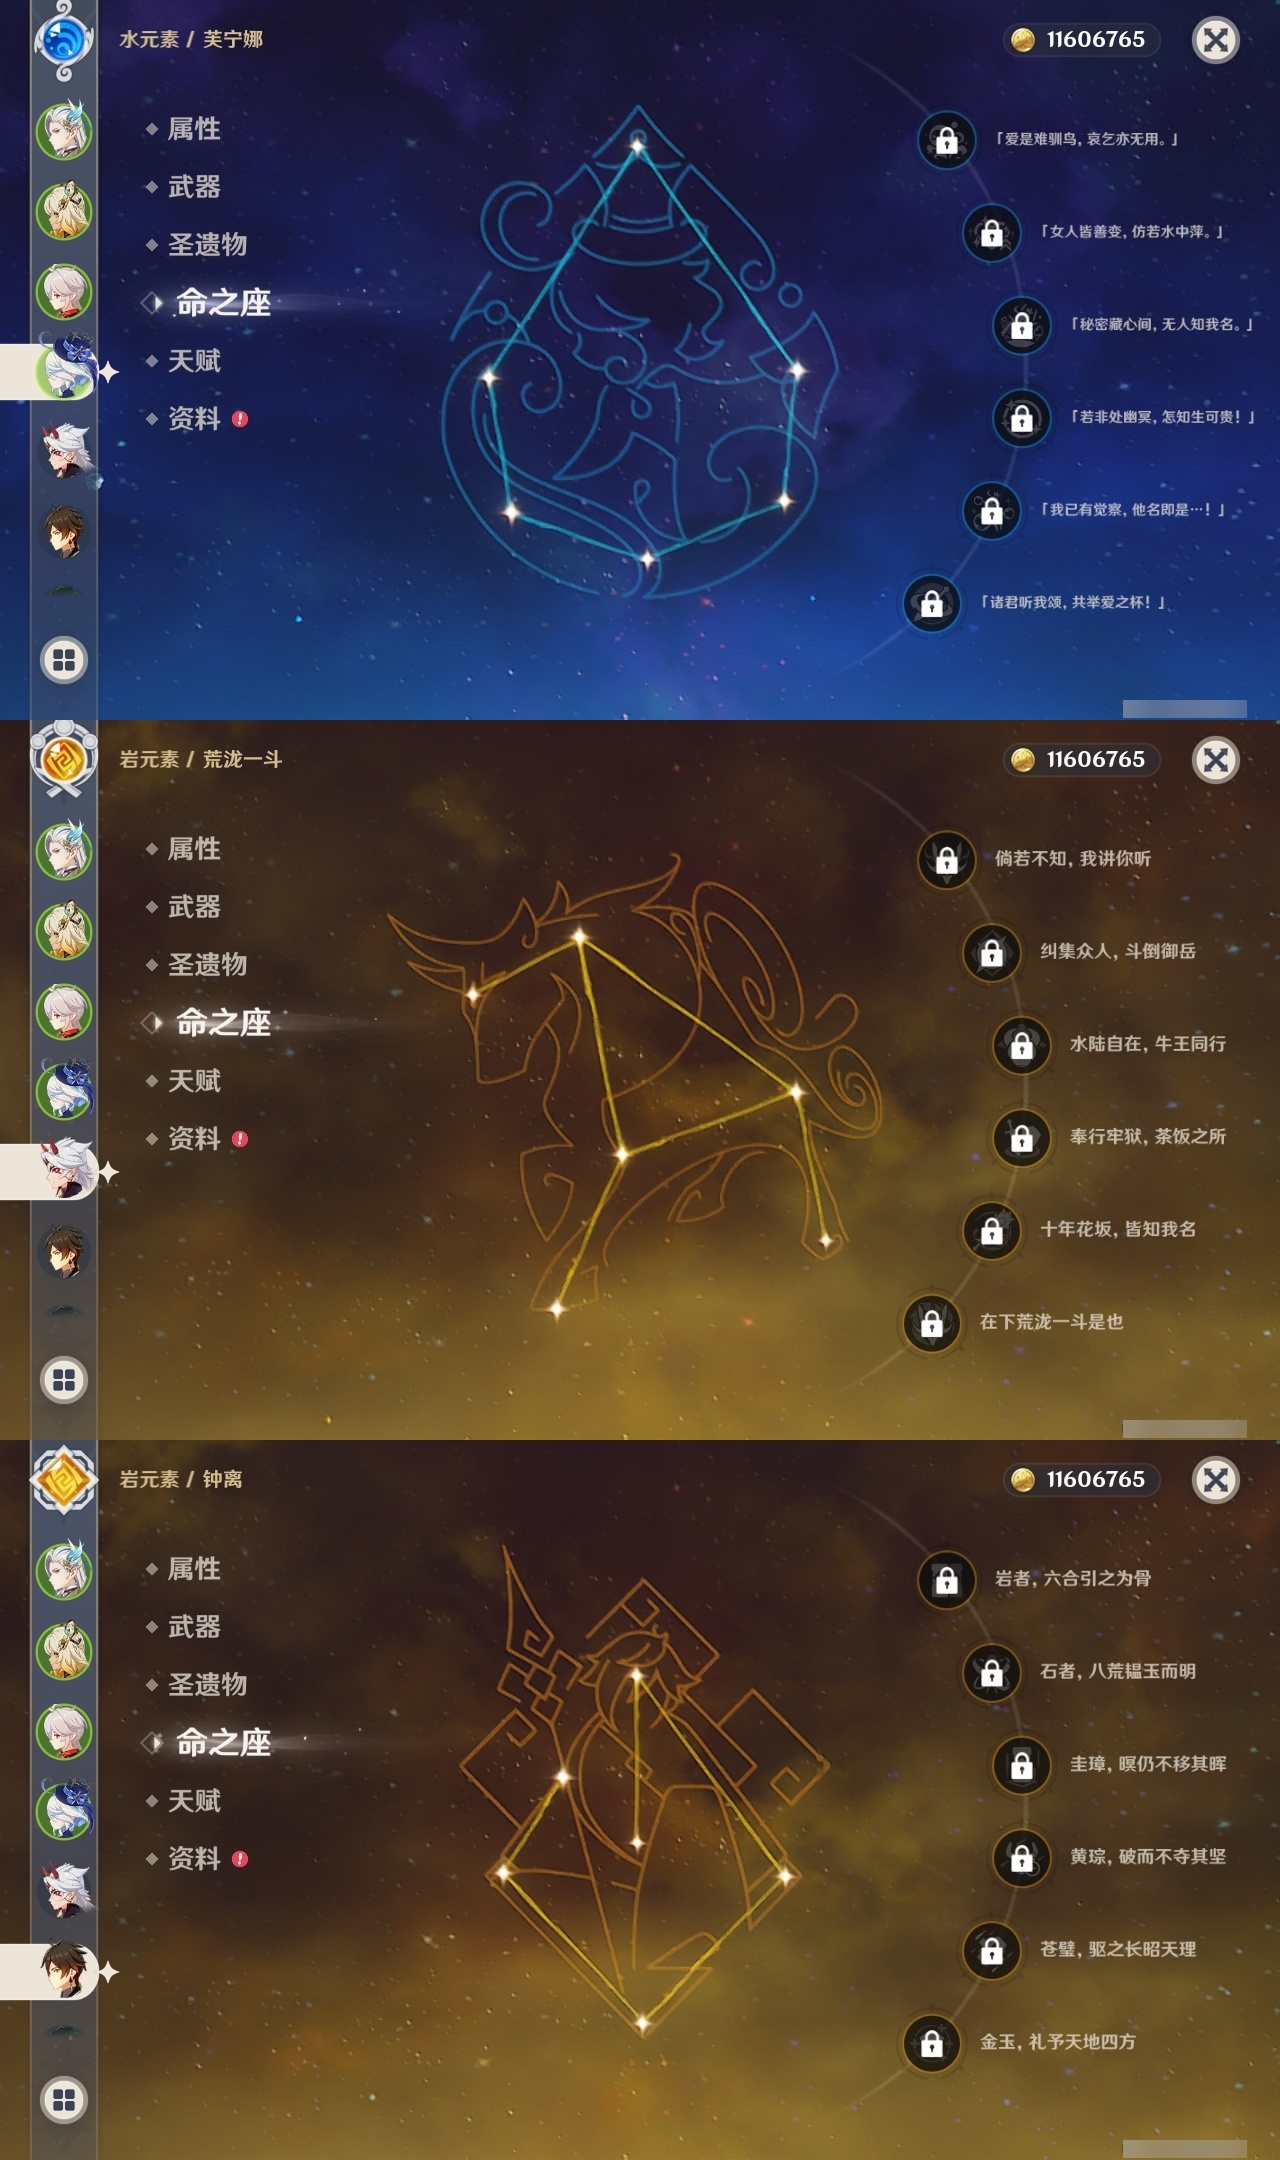Click the highlighted 荒泷一斗 avatar in middle sidebar
This screenshot has height=2160, width=1280.
[66, 1169]
